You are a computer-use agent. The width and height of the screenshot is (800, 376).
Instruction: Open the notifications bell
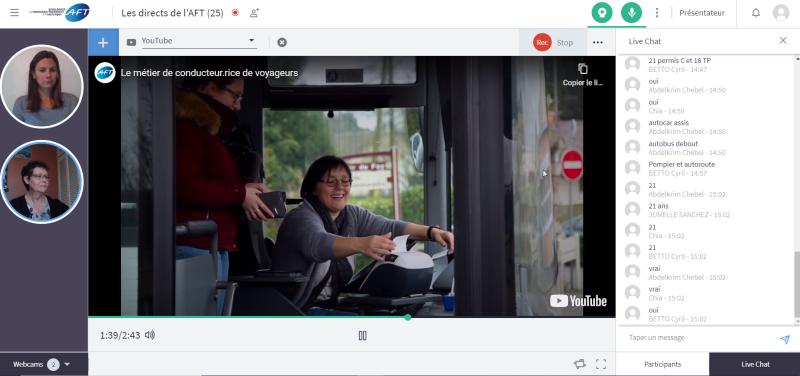point(756,13)
